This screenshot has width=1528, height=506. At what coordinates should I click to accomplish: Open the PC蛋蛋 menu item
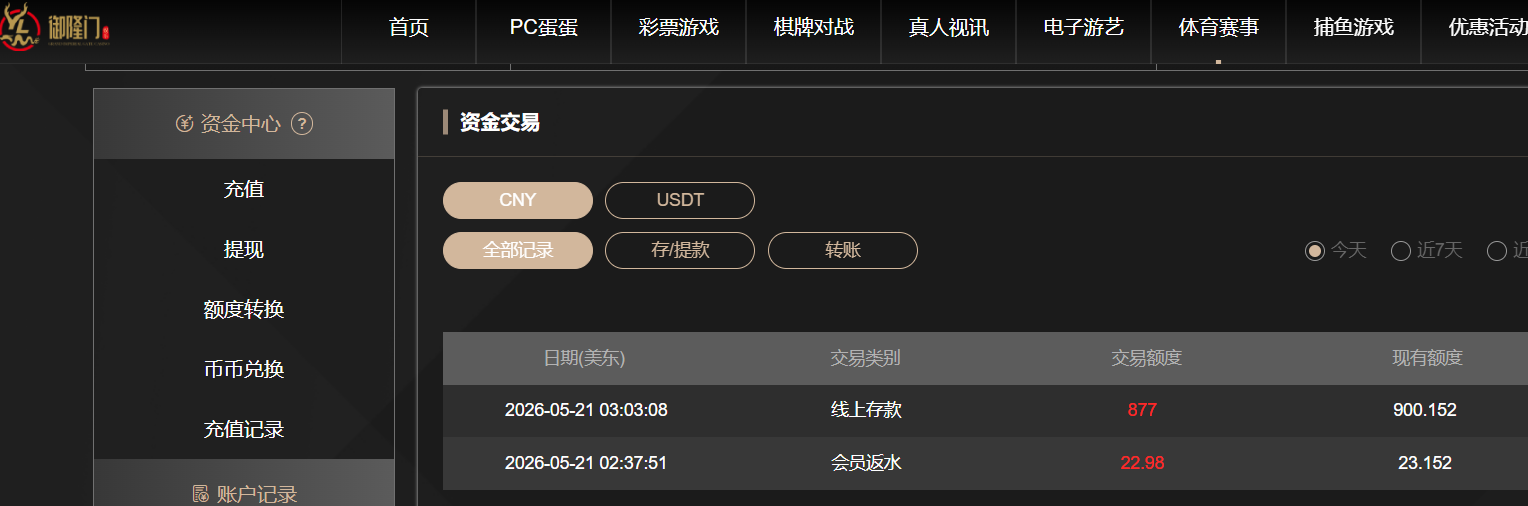[x=544, y=28]
